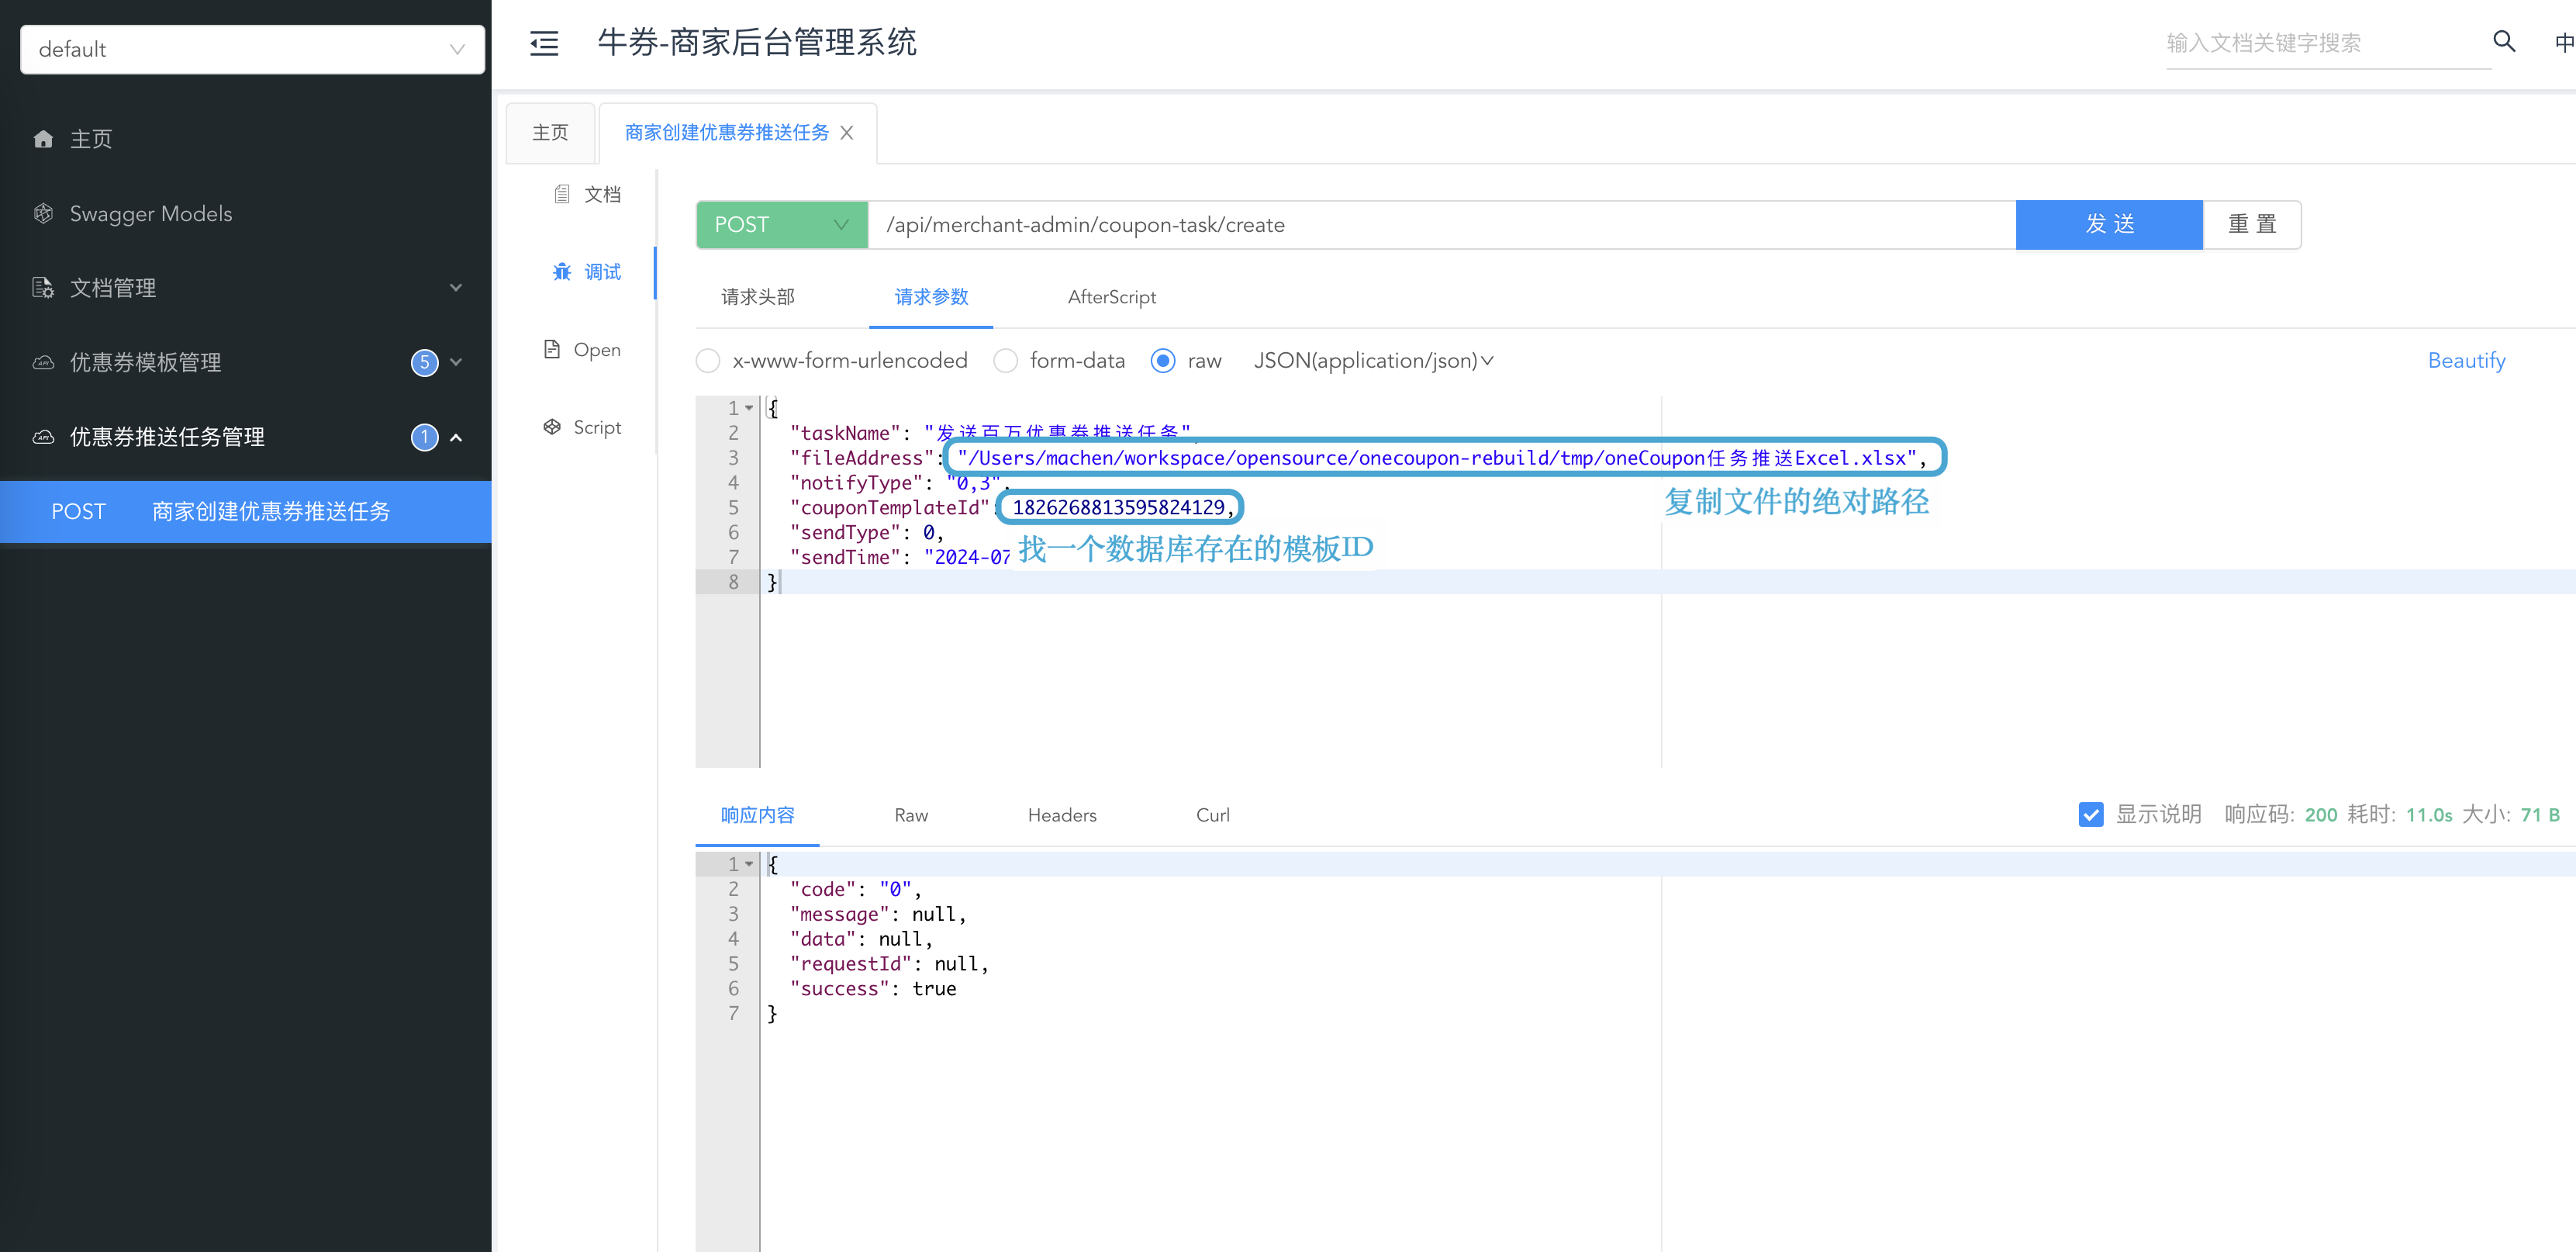This screenshot has width=2576, height=1252.
Task: Click the Swagger Models cube icon
Action: click(43, 213)
